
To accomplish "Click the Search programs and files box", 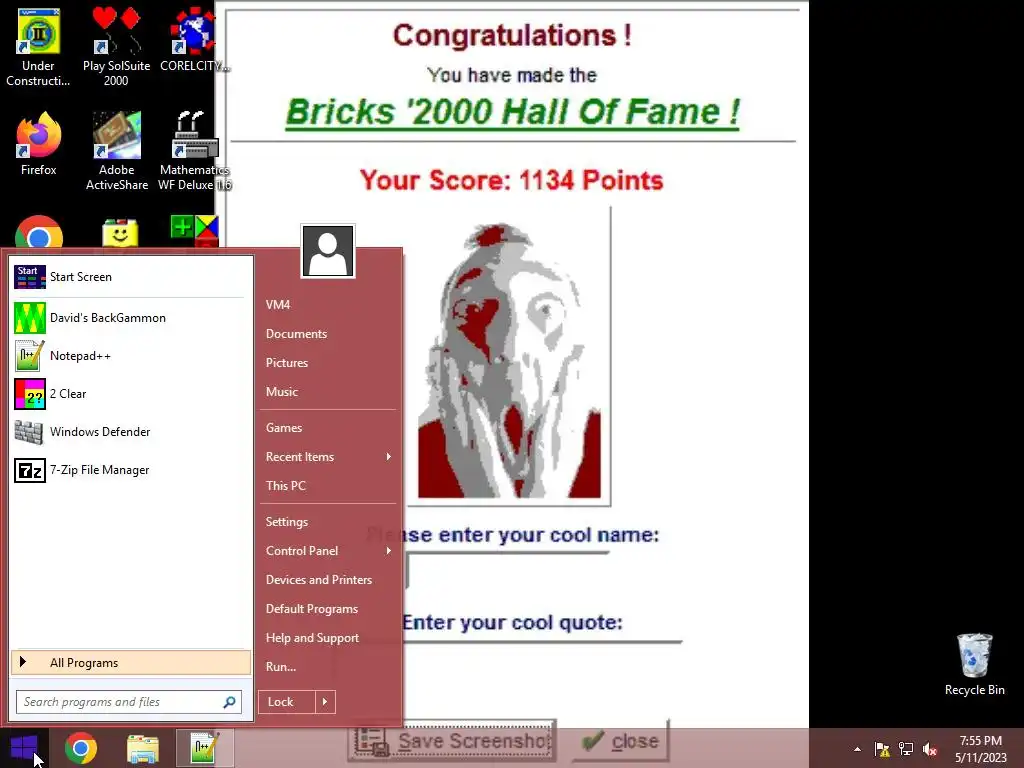I will [x=129, y=702].
